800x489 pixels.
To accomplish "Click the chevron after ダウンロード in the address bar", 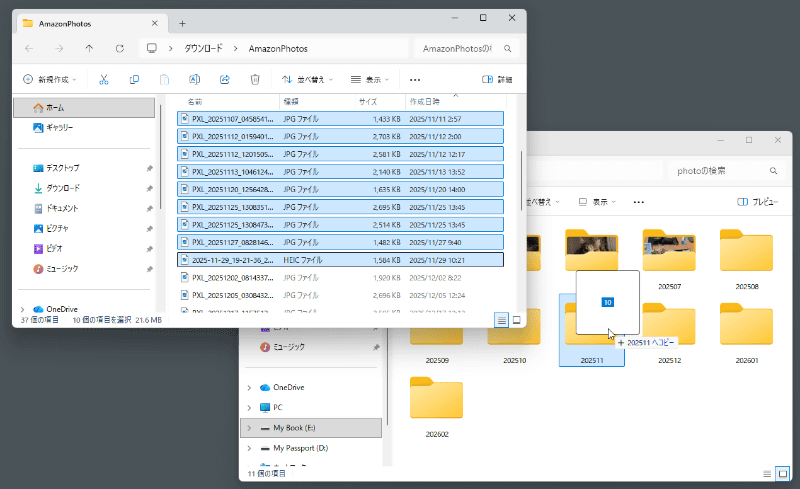I will (x=235, y=48).
